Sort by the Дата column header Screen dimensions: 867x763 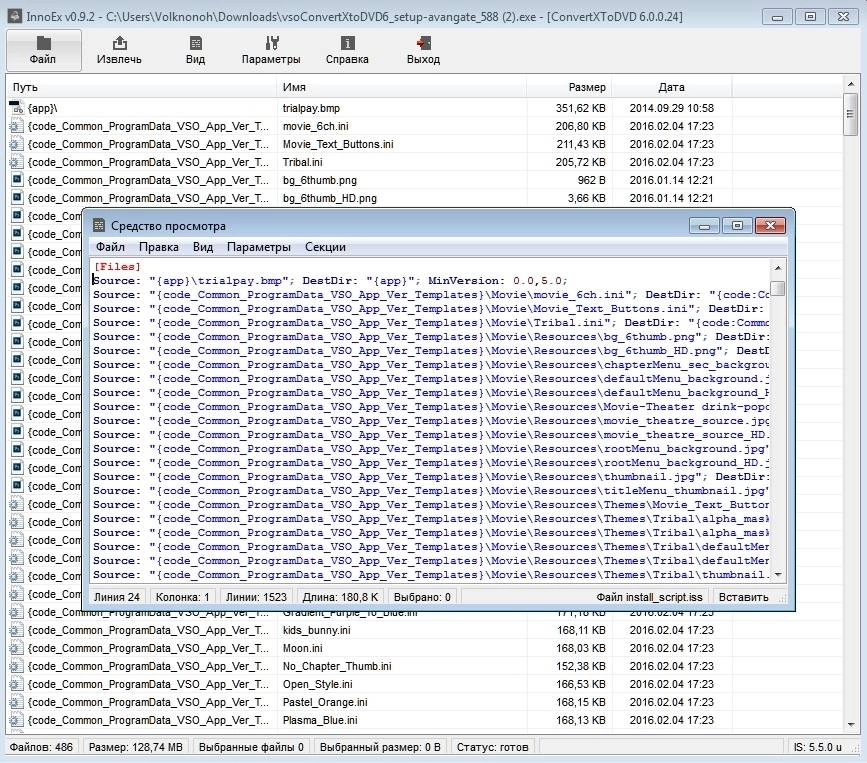click(672, 87)
